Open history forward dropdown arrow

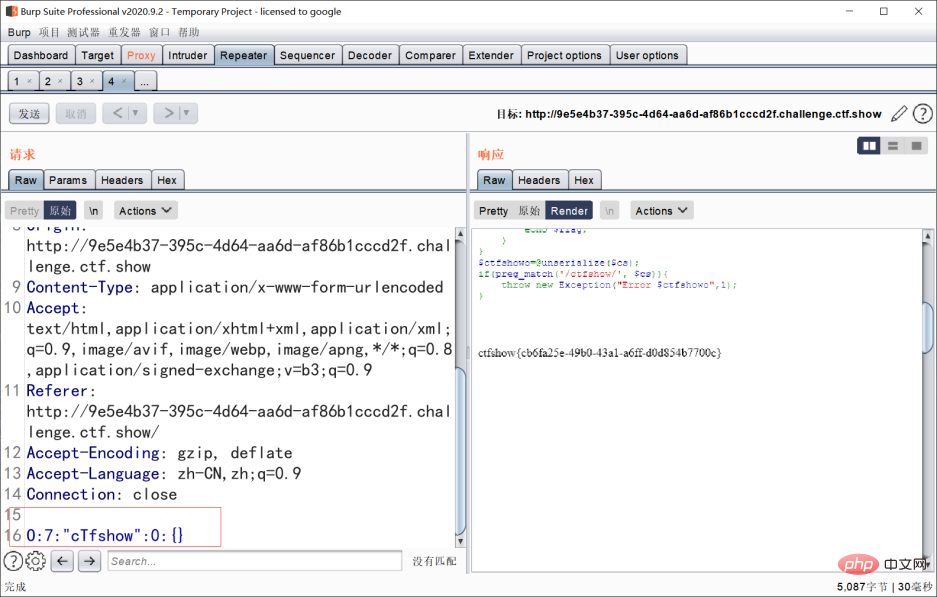(186, 114)
